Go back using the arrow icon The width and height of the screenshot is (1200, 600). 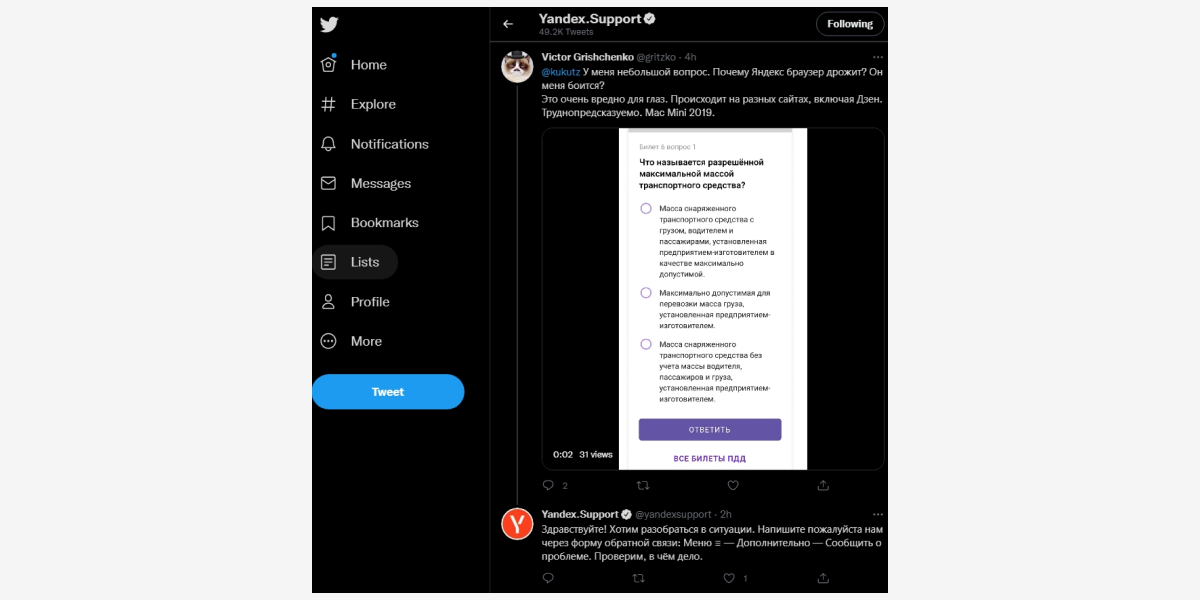508,24
